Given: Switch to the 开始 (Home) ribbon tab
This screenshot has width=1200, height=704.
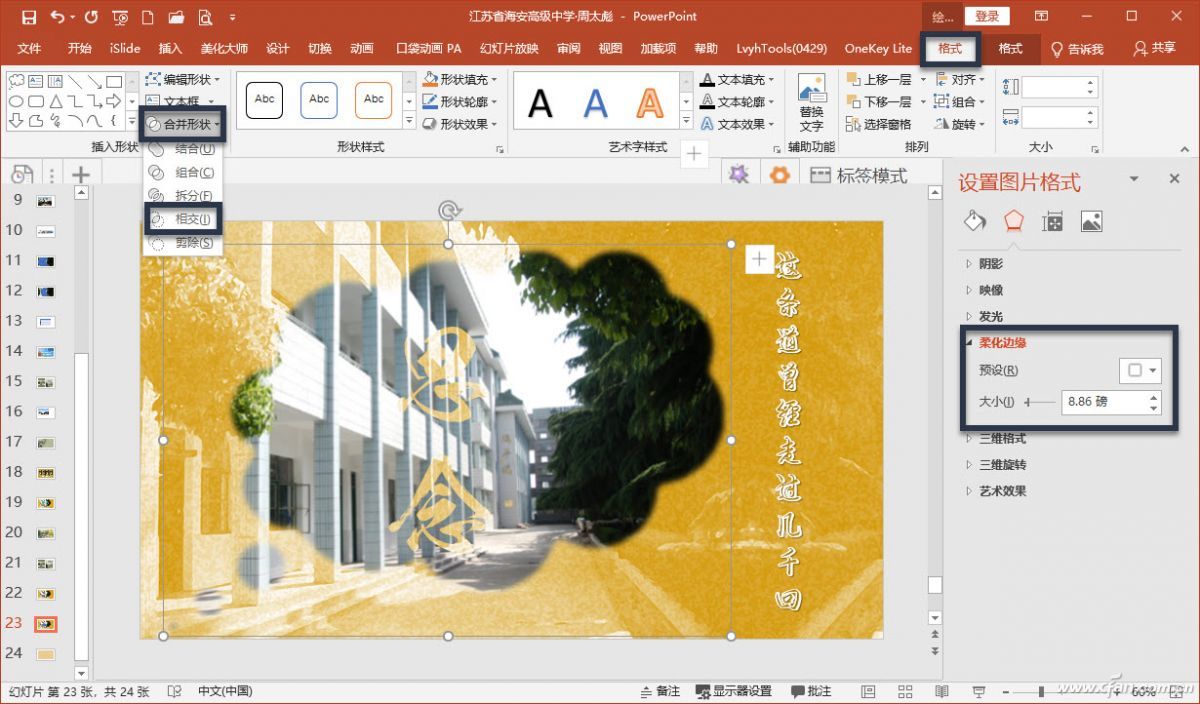Looking at the screenshot, I should coord(79,47).
